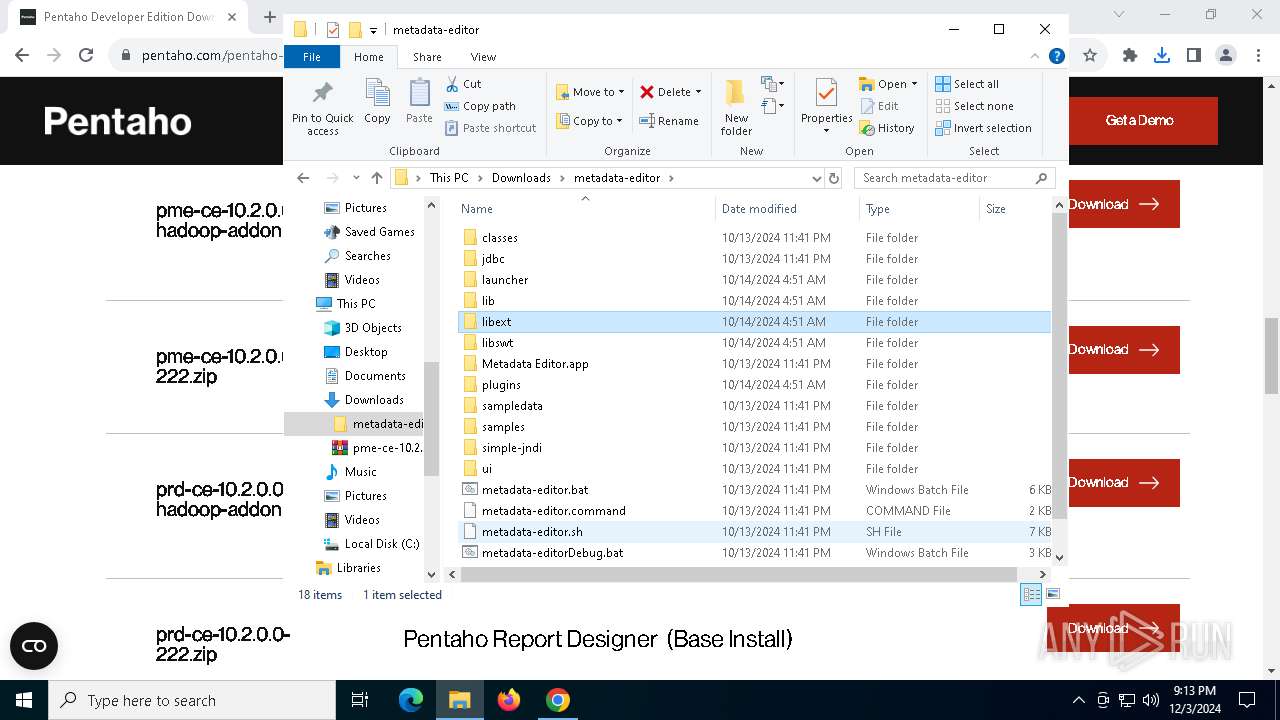
Task: Expand the Properties dropdown arrow
Action: tap(826, 131)
